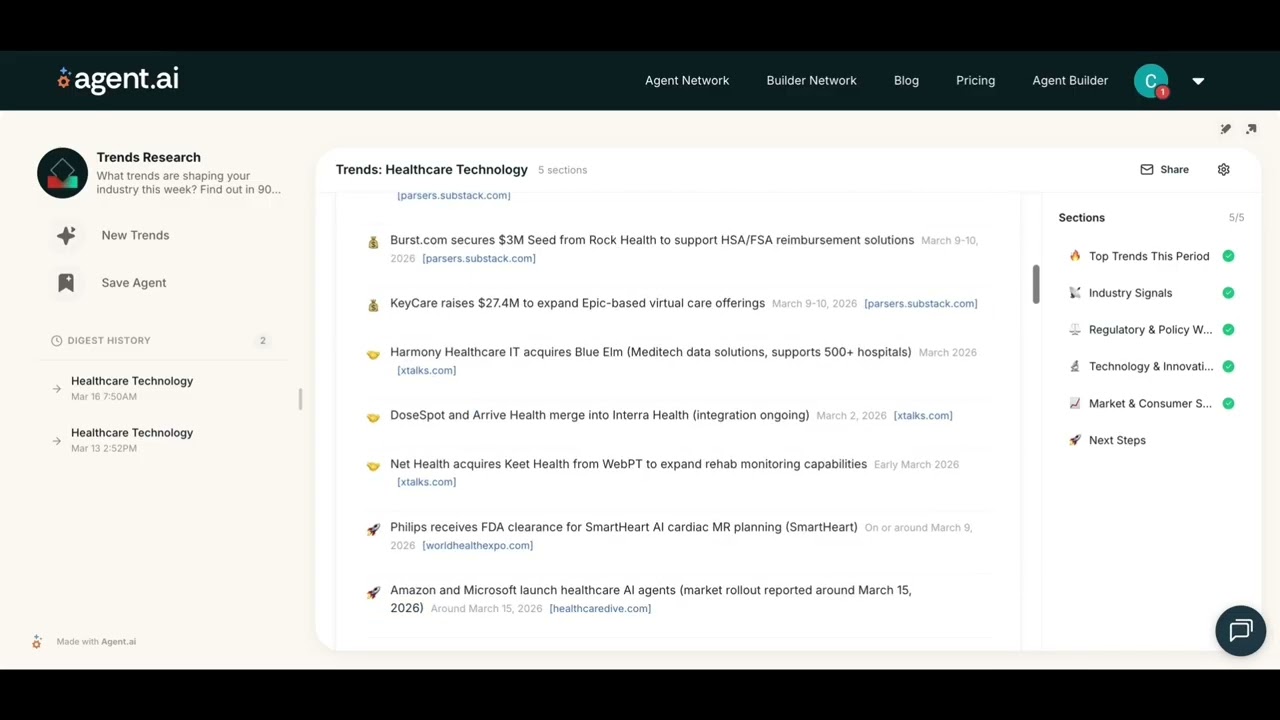Open parsers.substack.com source for Burst.com item
Screen dimensions: 1280x720
tap(479, 258)
